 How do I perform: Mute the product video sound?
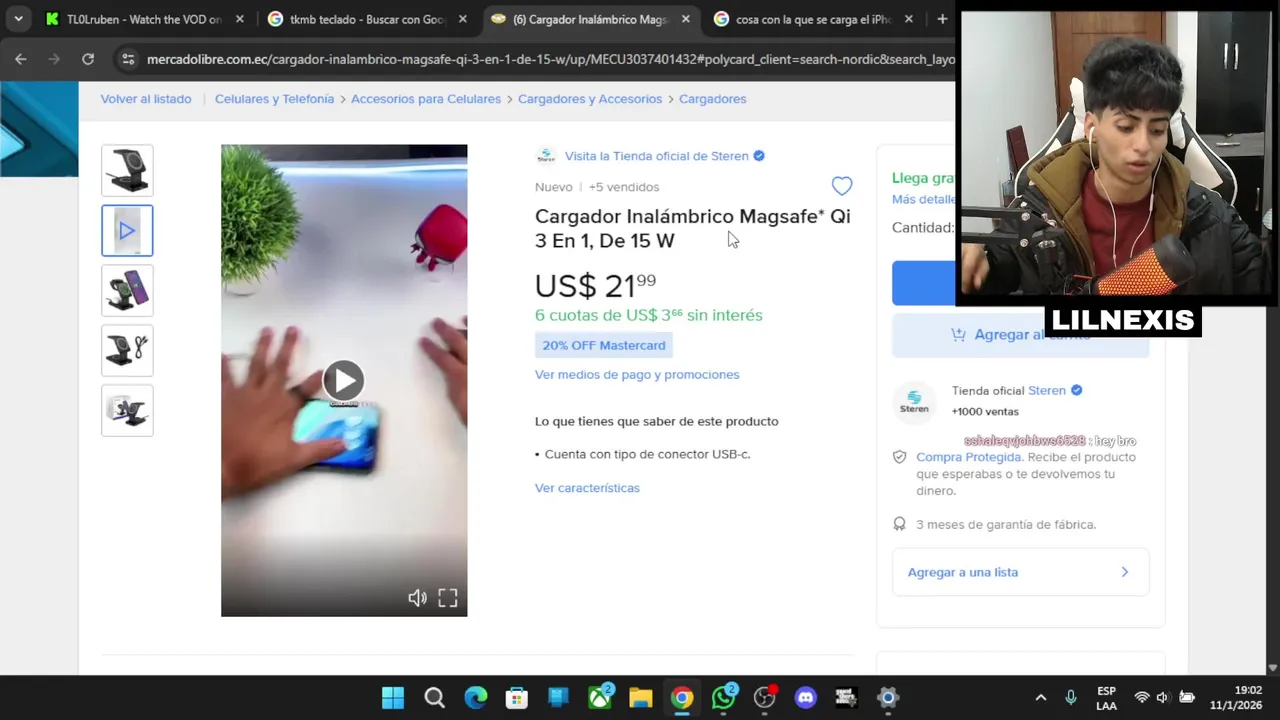[x=417, y=598]
